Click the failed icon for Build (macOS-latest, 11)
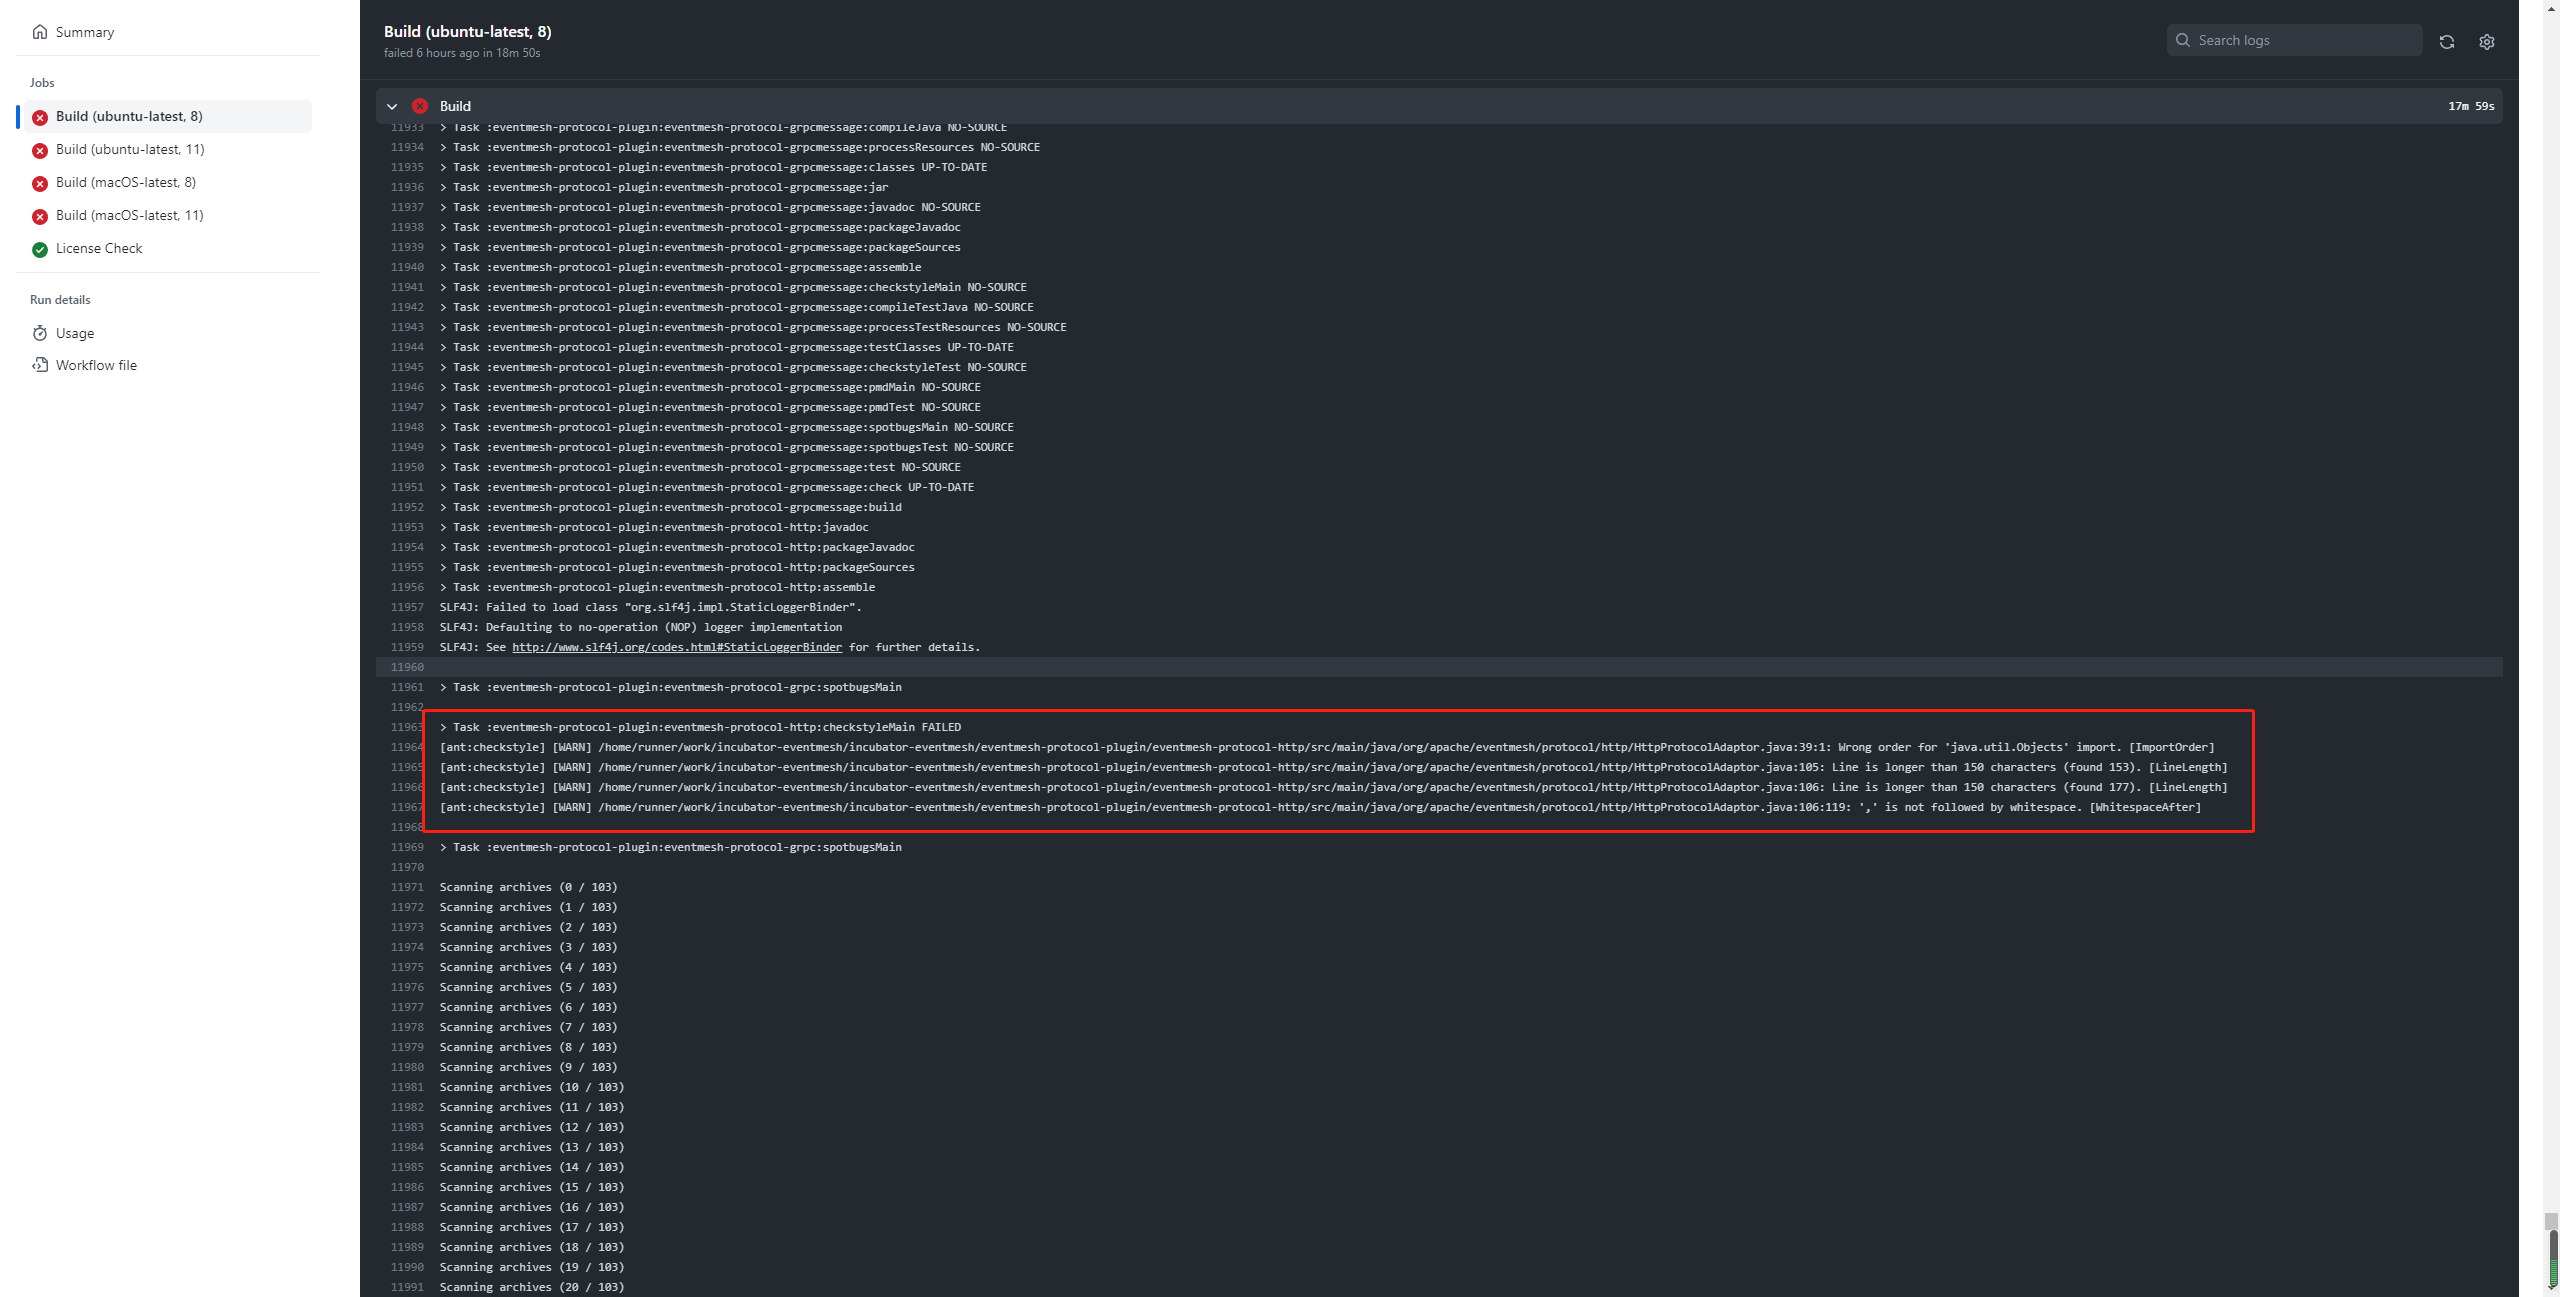 (x=40, y=216)
